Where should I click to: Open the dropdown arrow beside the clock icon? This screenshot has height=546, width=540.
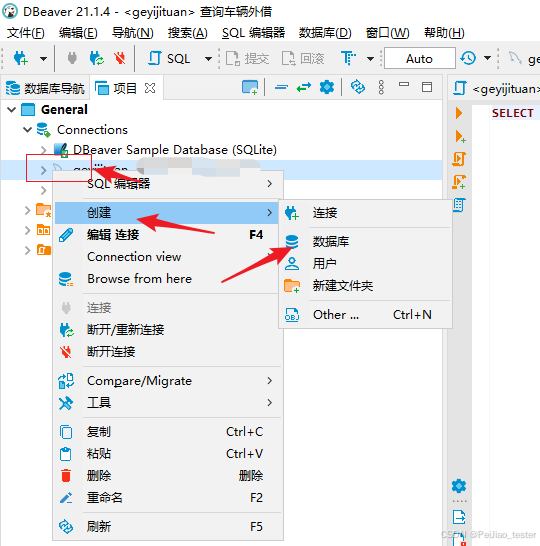(x=487, y=58)
